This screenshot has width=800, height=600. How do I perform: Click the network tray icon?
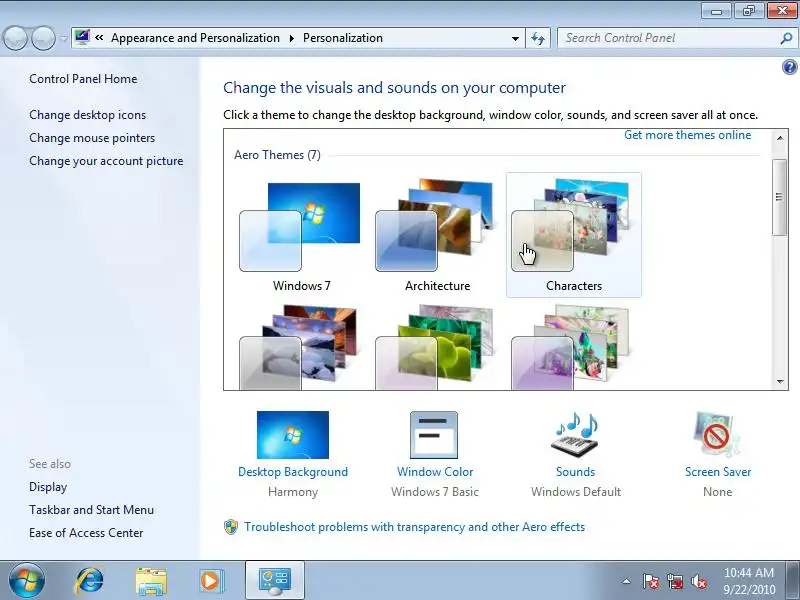pyautogui.click(x=675, y=581)
